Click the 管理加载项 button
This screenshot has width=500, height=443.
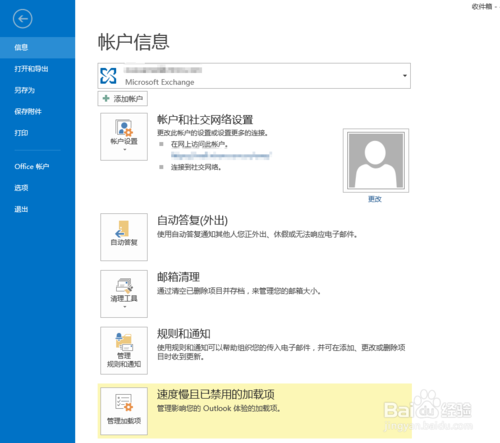124,411
